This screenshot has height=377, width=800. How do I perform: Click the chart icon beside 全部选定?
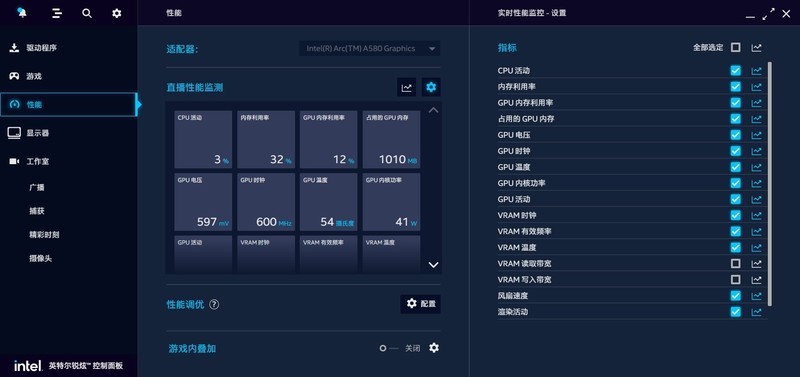pos(756,47)
